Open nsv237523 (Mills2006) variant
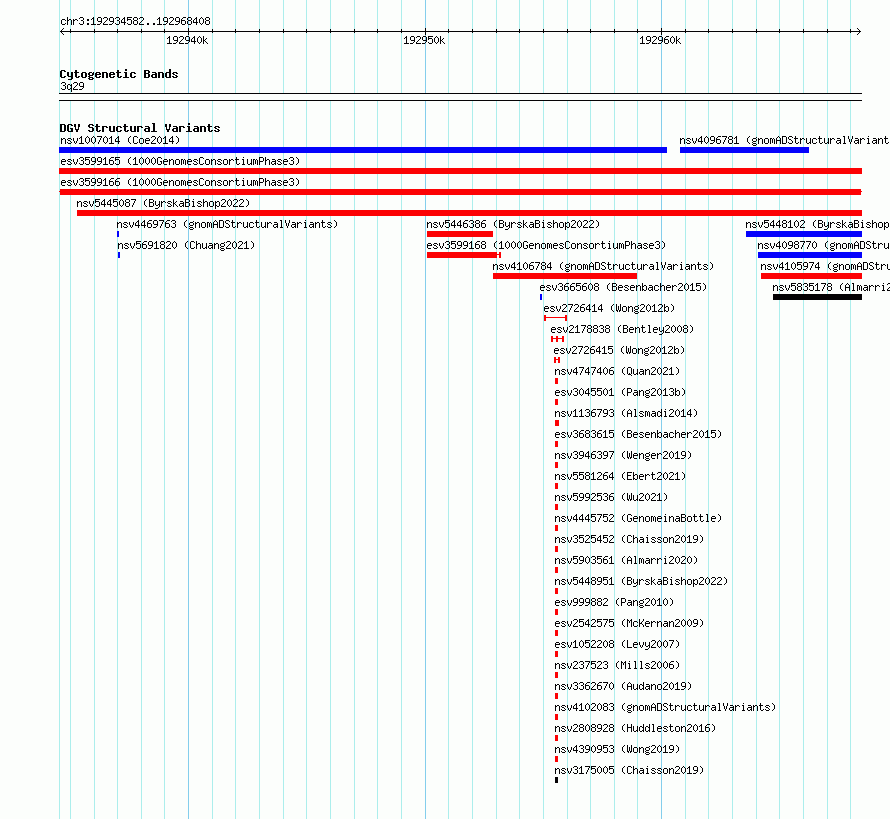 coord(617,665)
